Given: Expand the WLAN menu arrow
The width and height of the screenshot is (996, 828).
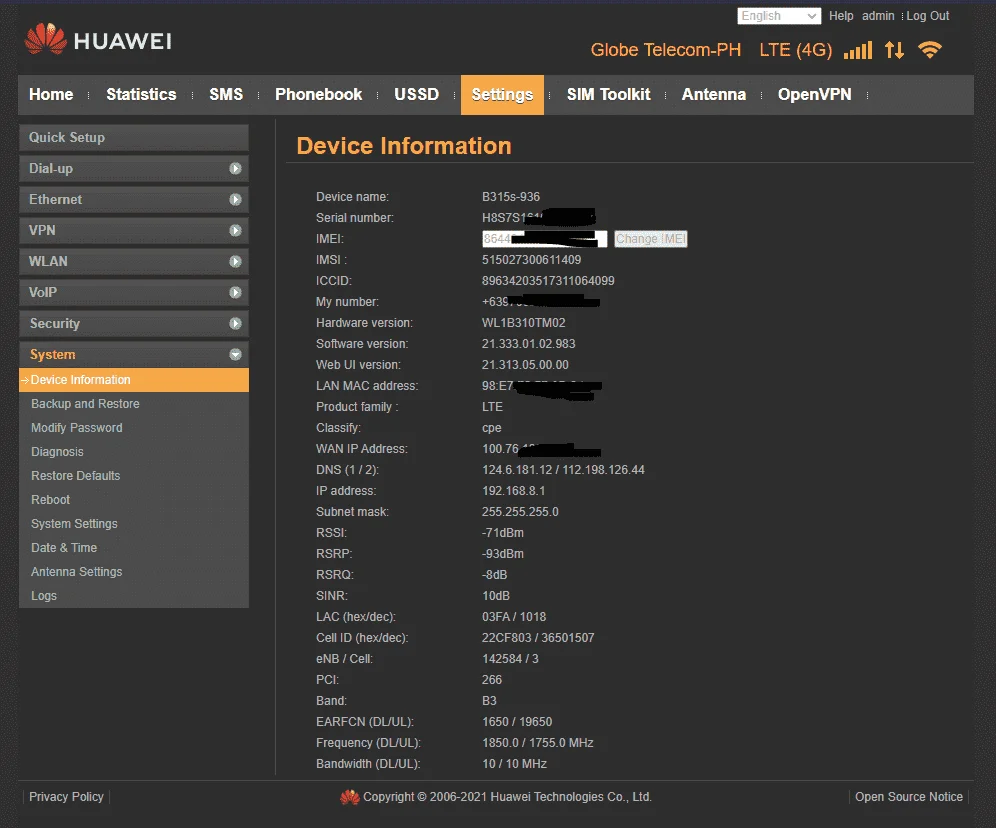Looking at the screenshot, I should (x=235, y=262).
